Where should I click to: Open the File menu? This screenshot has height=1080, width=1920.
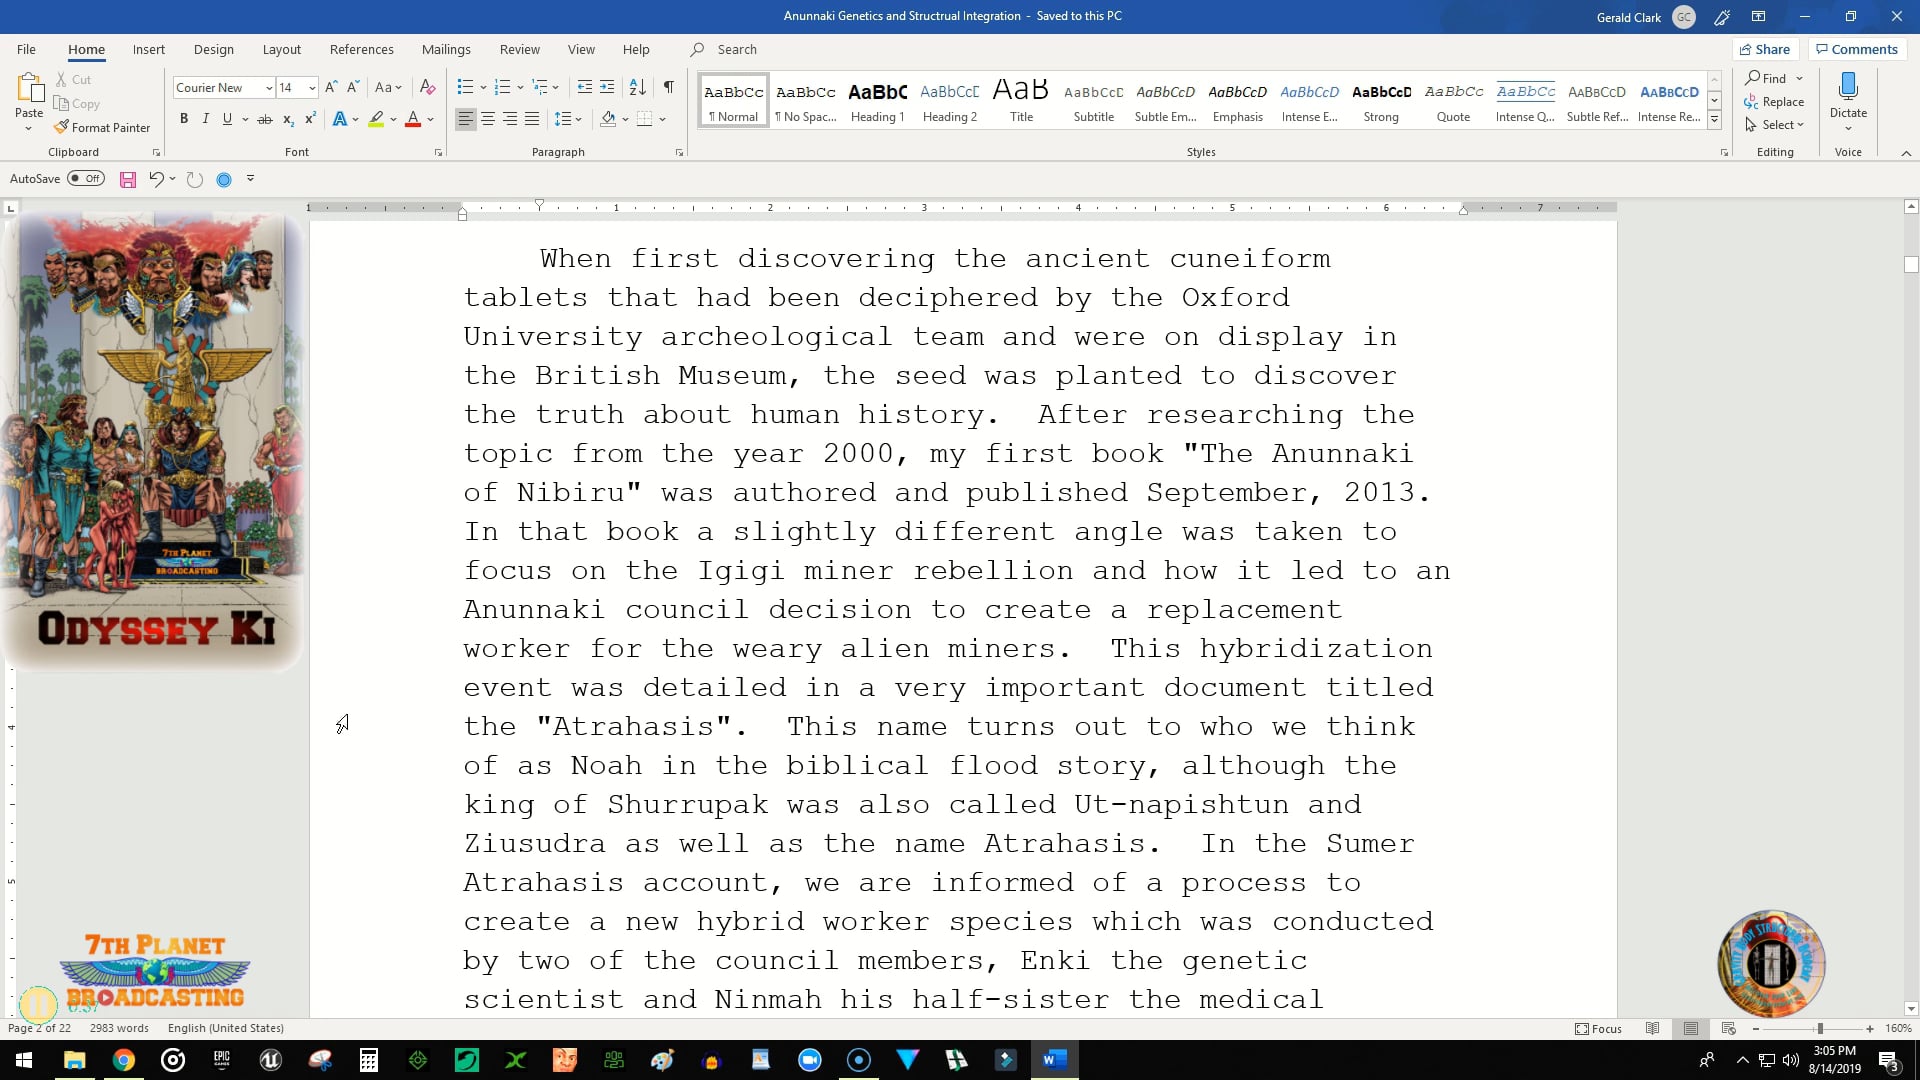point(25,48)
